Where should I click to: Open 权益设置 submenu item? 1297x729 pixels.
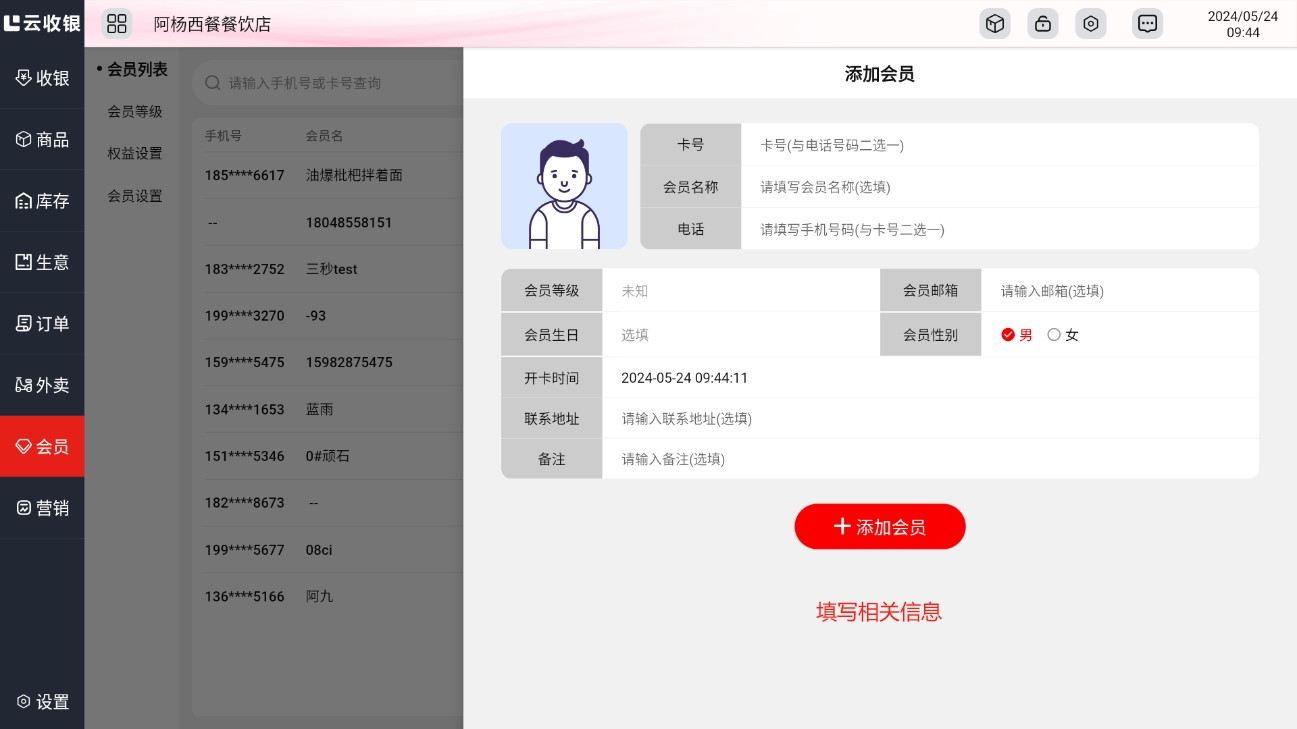click(135, 154)
